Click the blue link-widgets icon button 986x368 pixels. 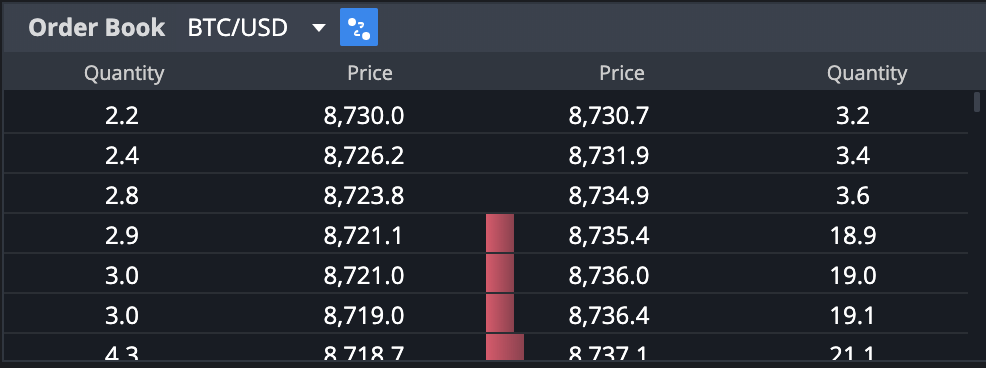click(358, 27)
